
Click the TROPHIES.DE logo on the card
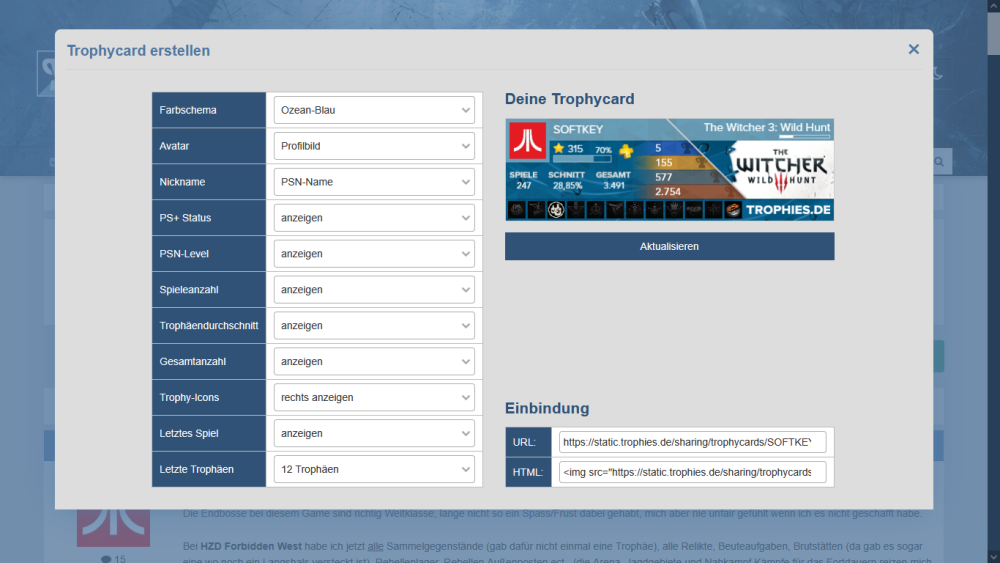(x=789, y=210)
